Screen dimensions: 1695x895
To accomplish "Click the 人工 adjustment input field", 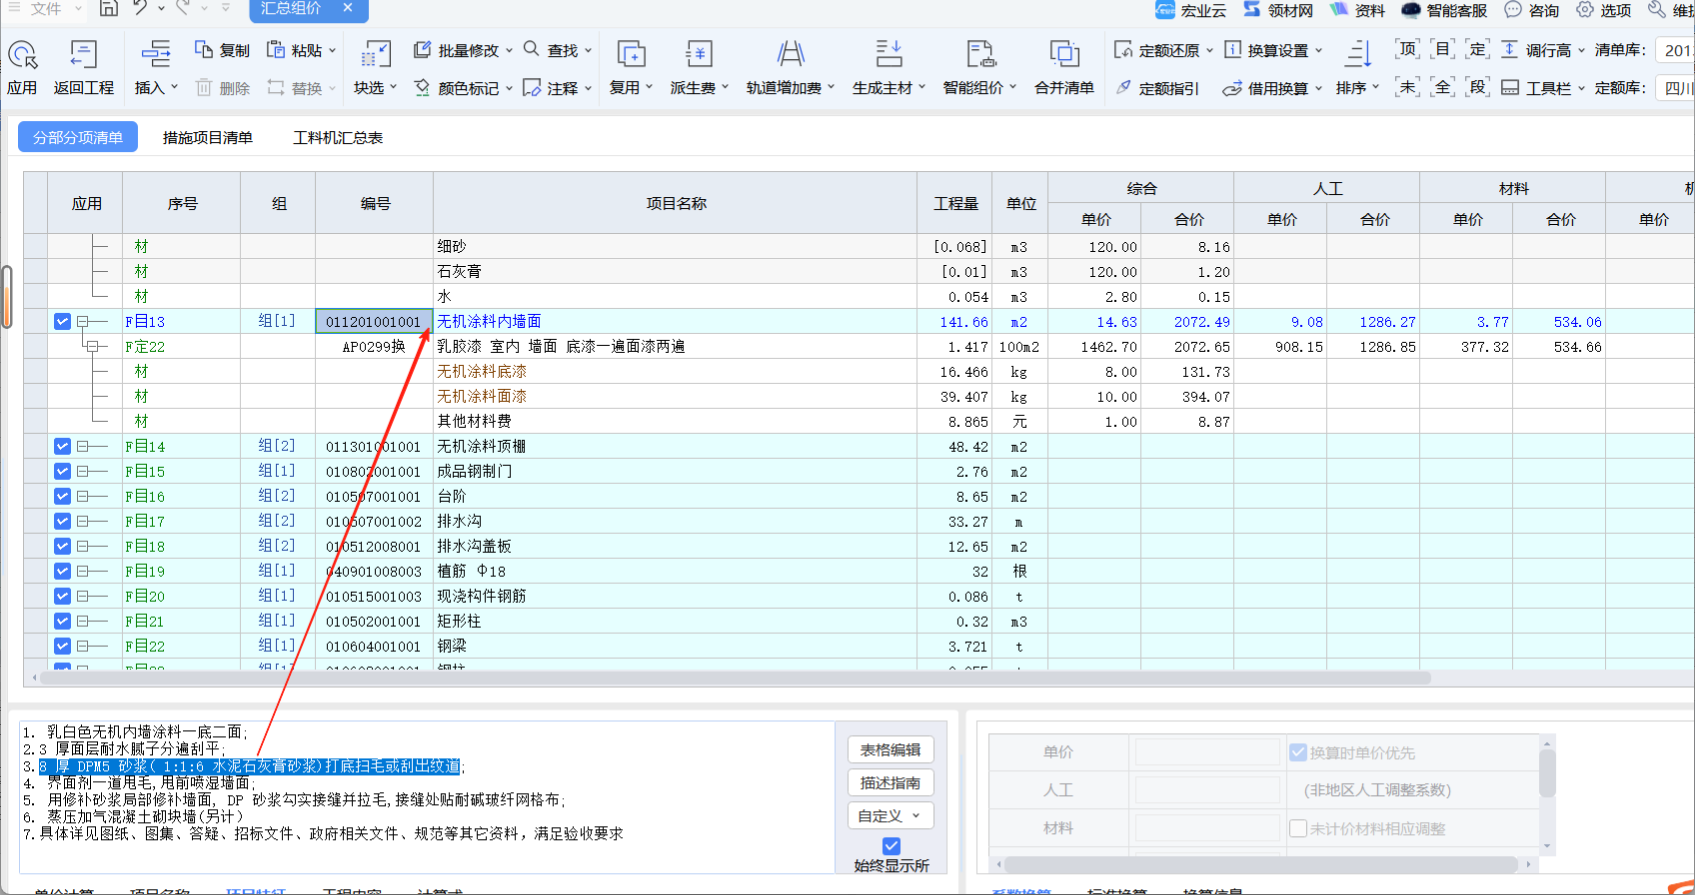I will click(x=1207, y=790).
